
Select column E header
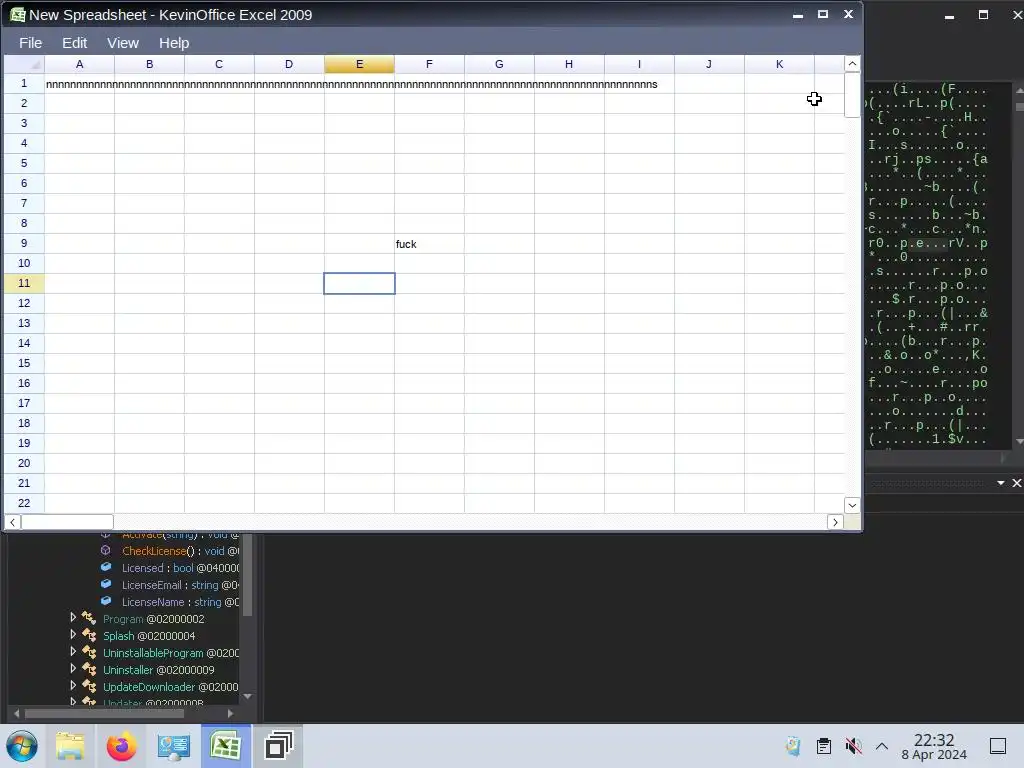[359, 64]
